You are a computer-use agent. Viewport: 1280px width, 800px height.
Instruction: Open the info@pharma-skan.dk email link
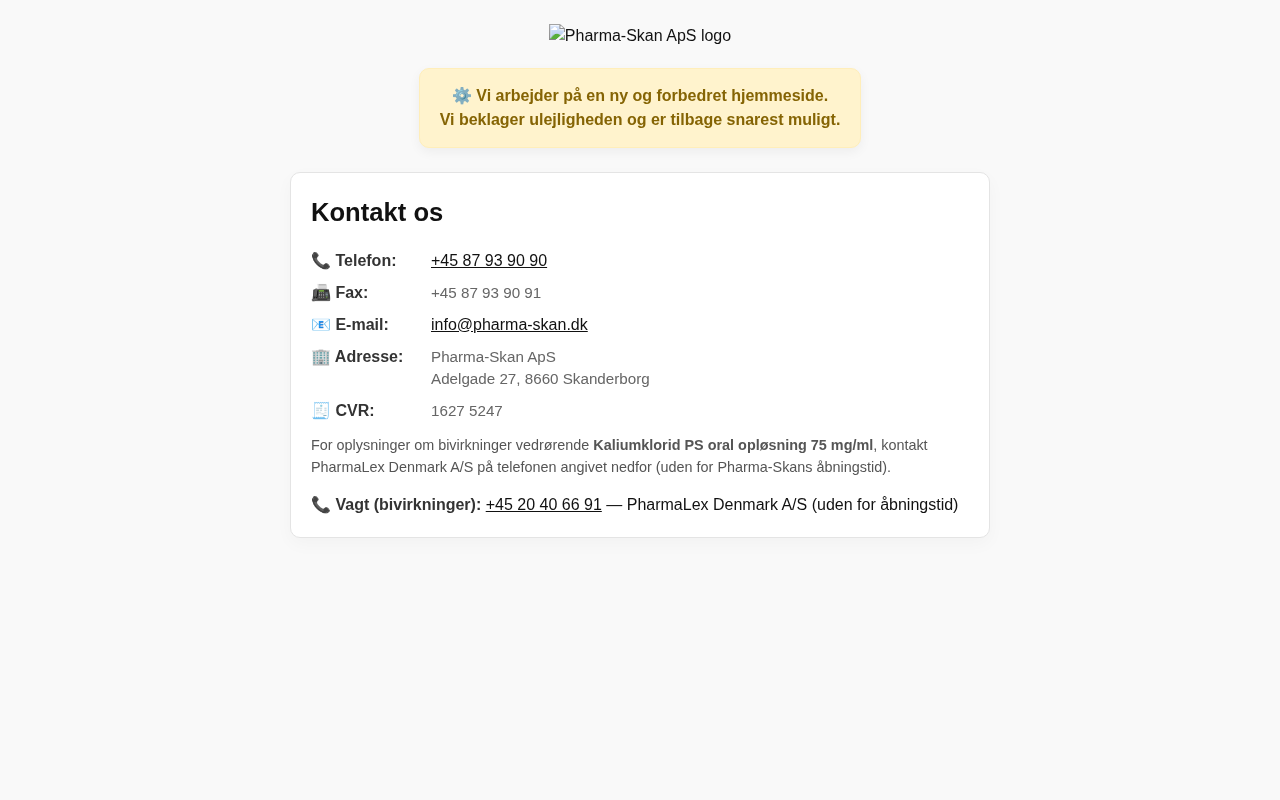pyautogui.click(x=509, y=325)
